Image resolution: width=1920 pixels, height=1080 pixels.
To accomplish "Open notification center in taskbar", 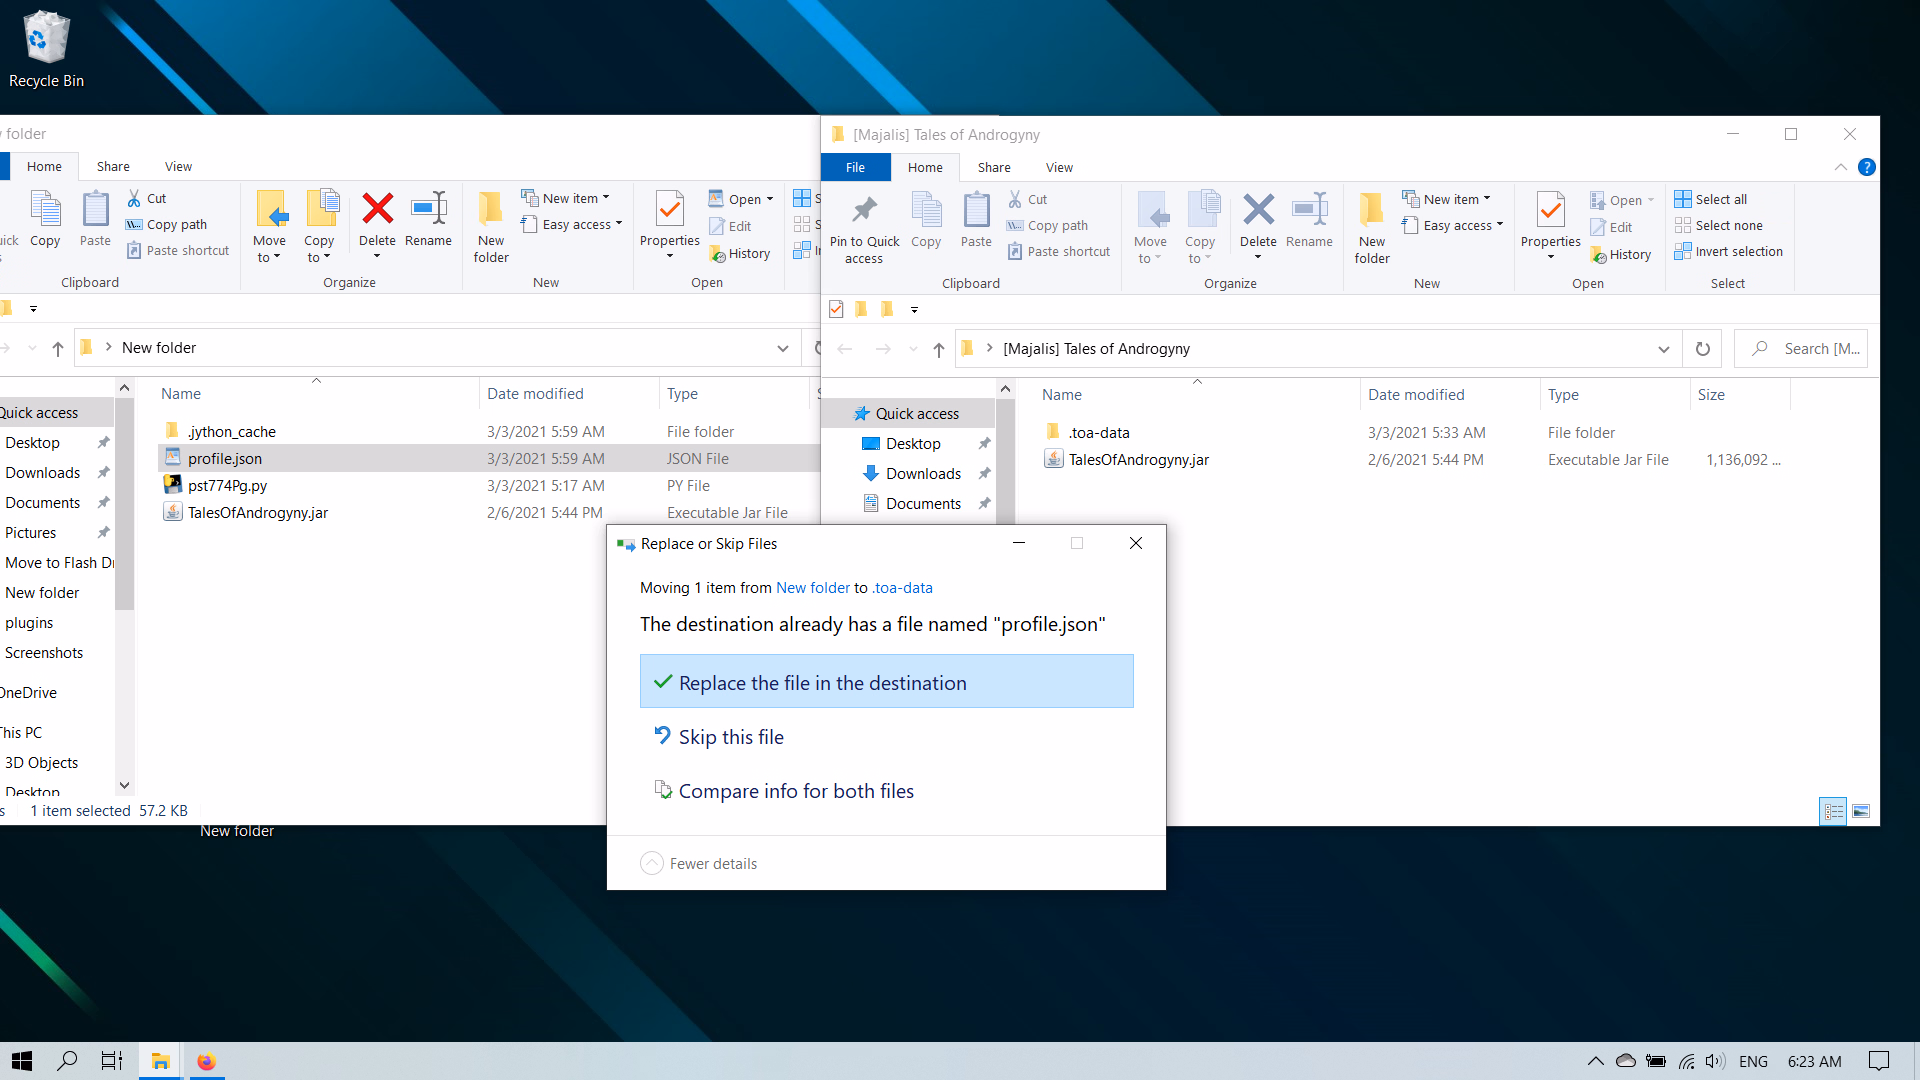I will click(x=1879, y=1061).
